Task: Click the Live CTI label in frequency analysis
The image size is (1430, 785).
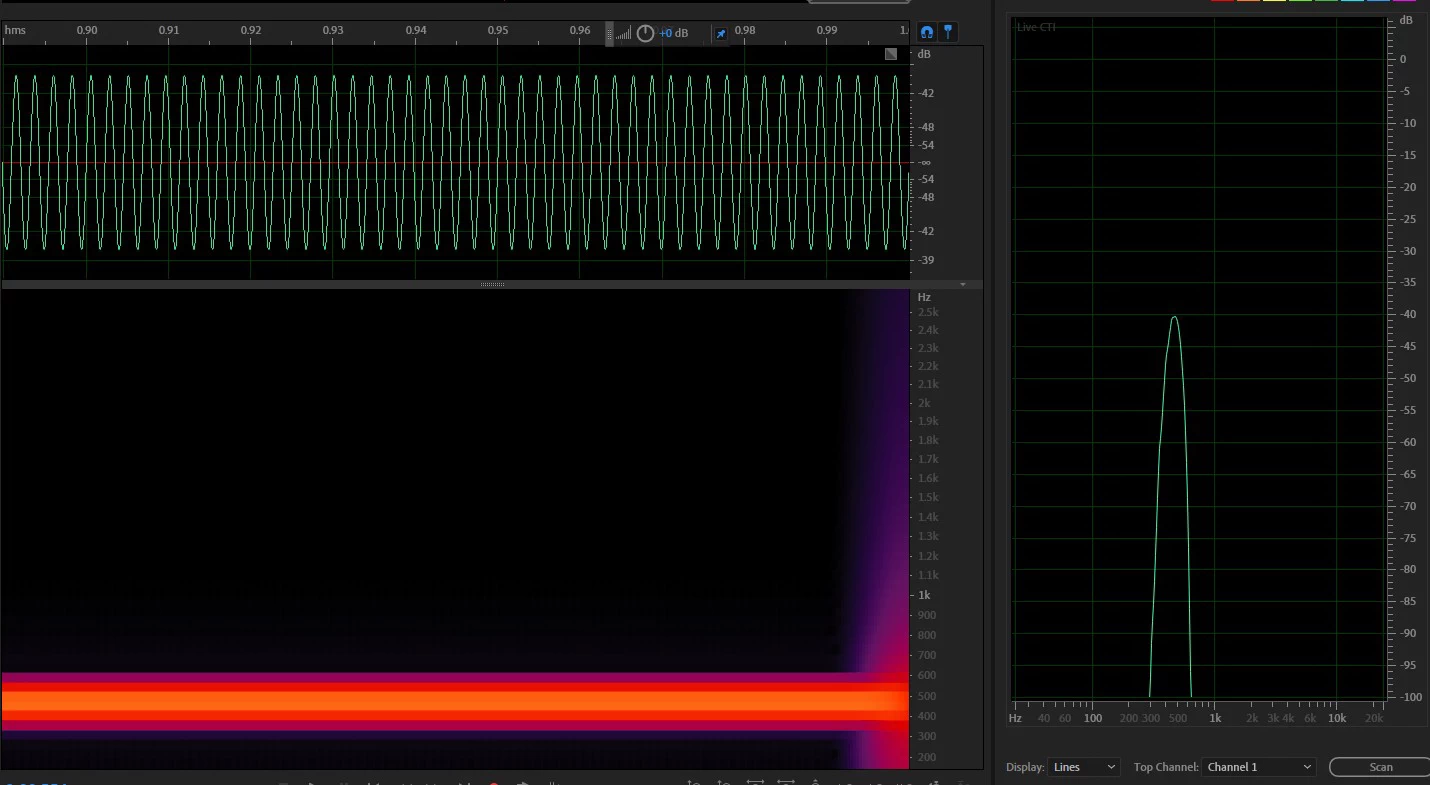Action: (1036, 27)
